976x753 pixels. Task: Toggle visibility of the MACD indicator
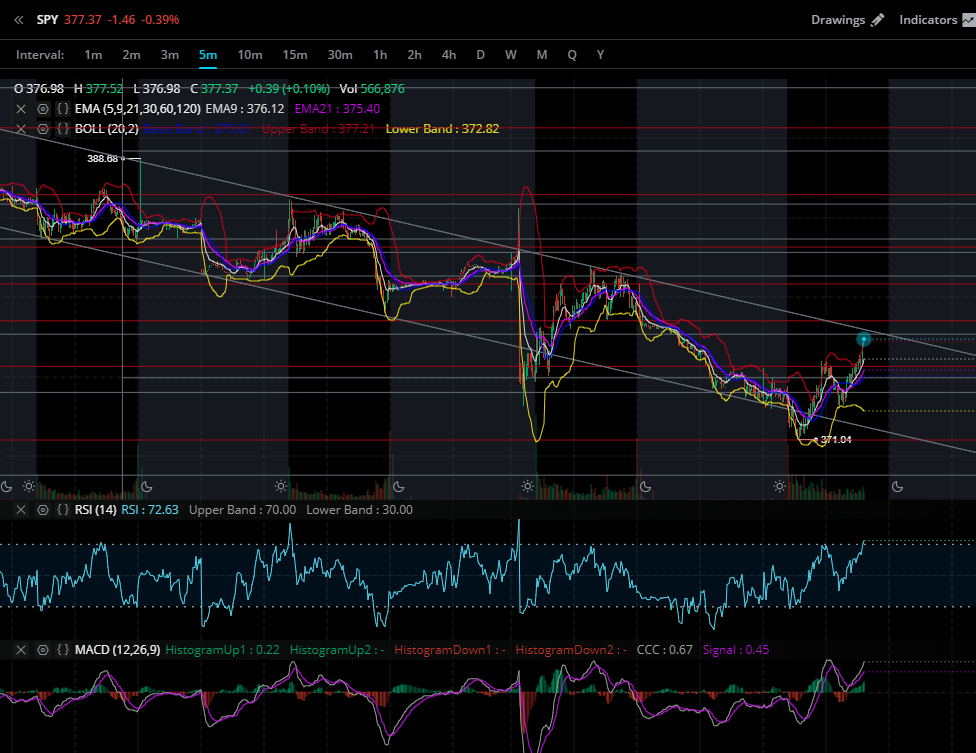click(42, 650)
